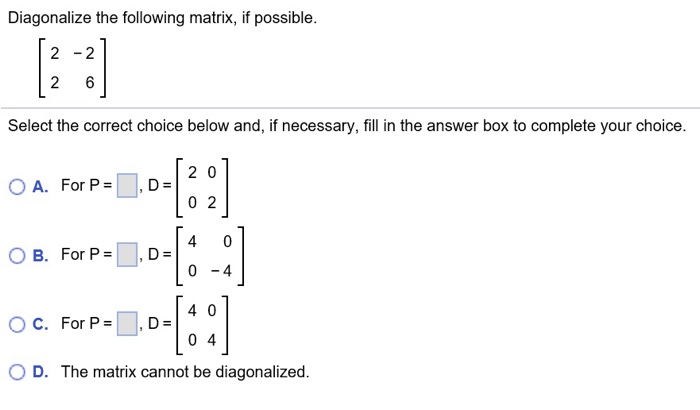The image size is (700, 410).
Task: Click the diagonal matrix with entries 4 and 4
Action: [202, 325]
